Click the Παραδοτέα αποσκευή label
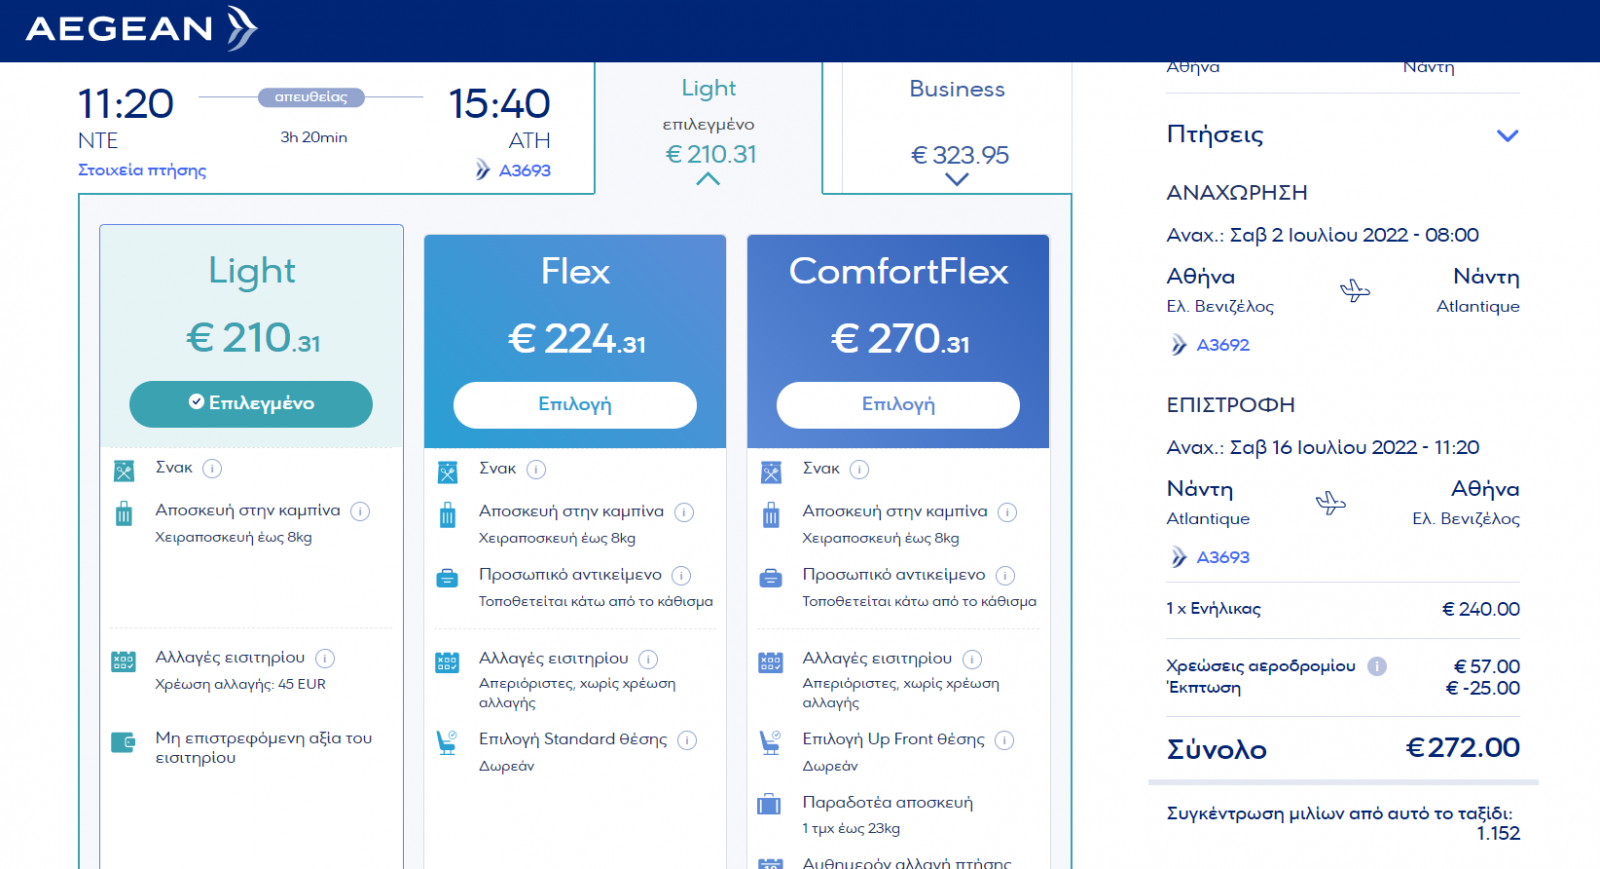Image resolution: width=1600 pixels, height=869 pixels. click(887, 802)
